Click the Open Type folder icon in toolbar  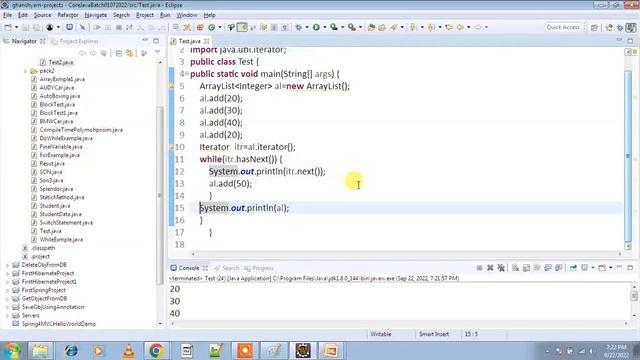371,27
